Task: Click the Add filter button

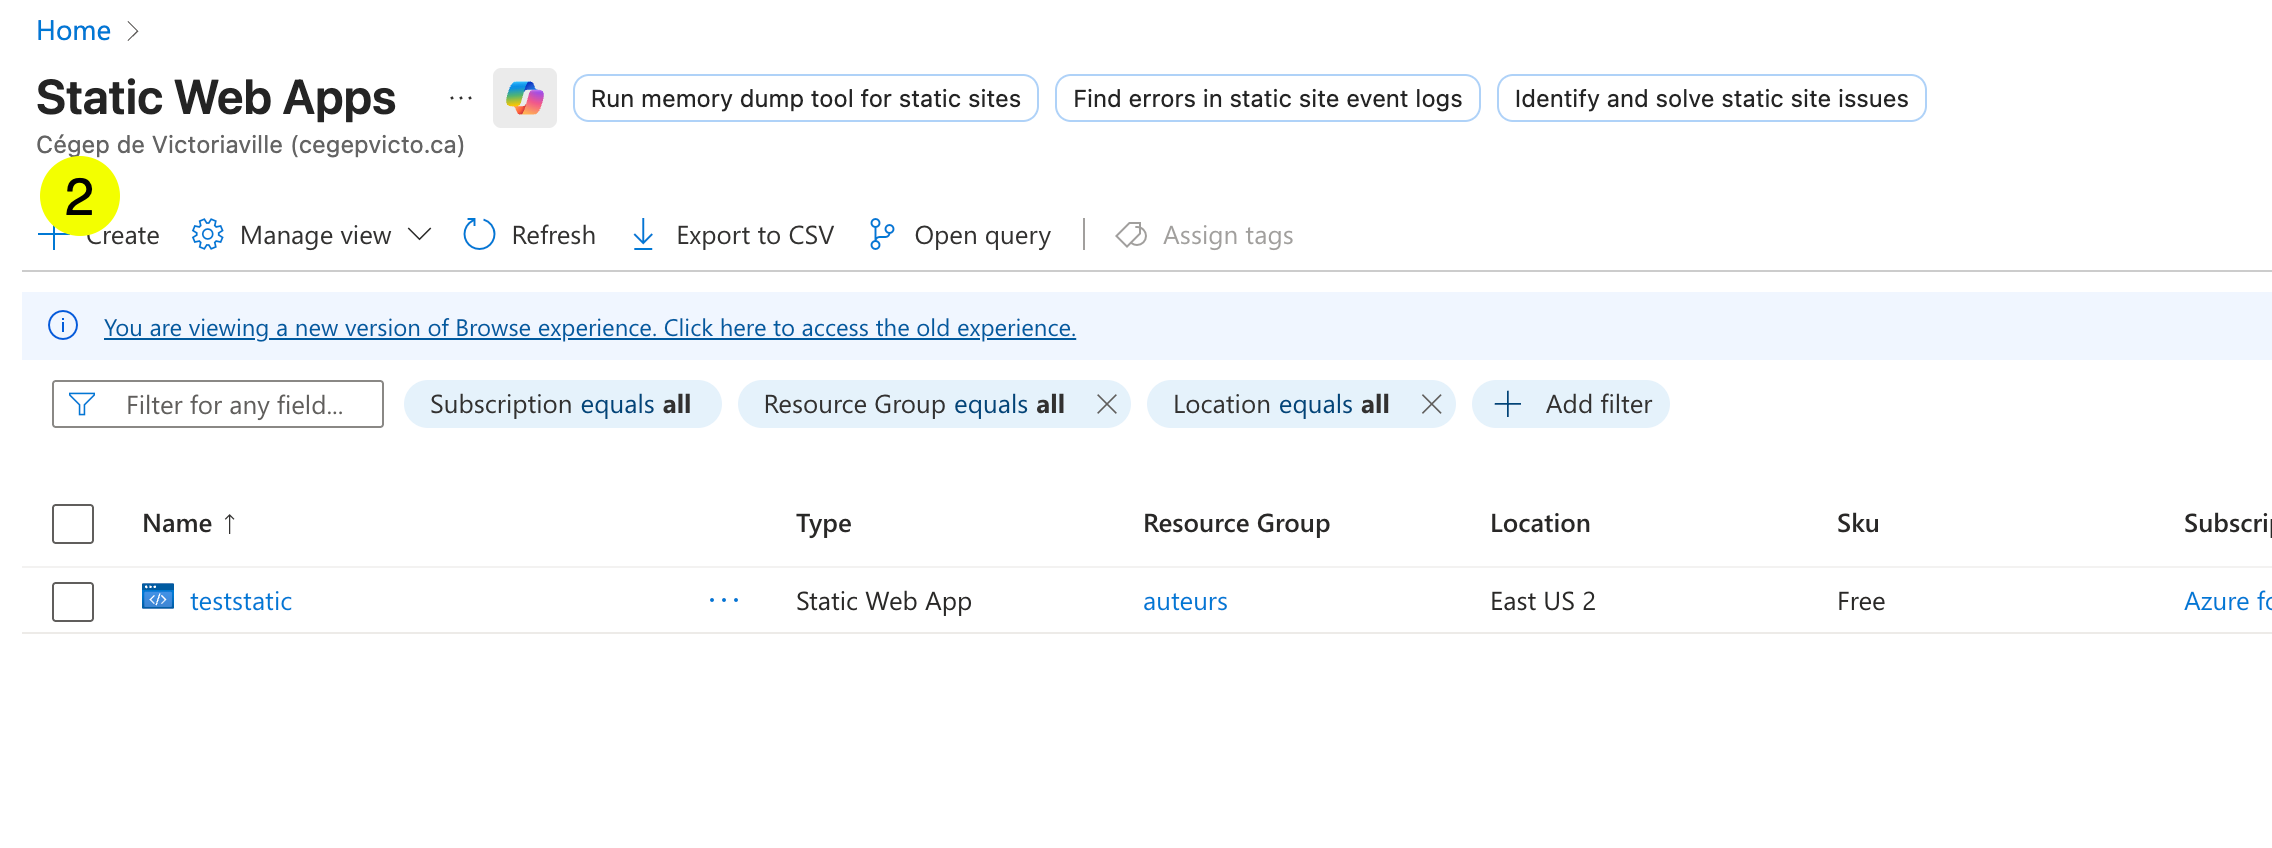Action: tap(1570, 404)
